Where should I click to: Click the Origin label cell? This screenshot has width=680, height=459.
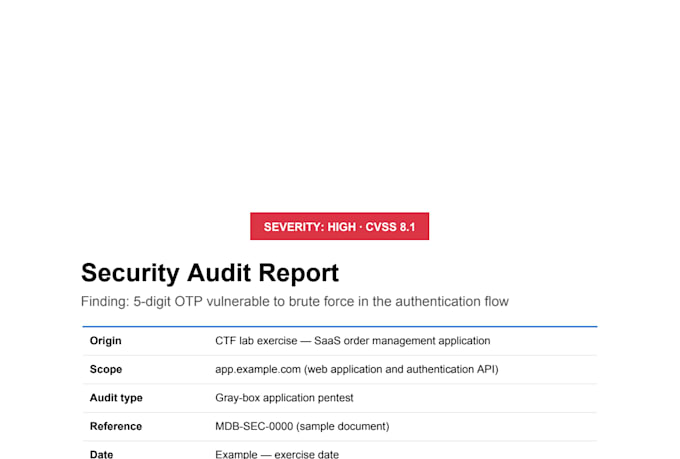pyautogui.click(x=105, y=341)
